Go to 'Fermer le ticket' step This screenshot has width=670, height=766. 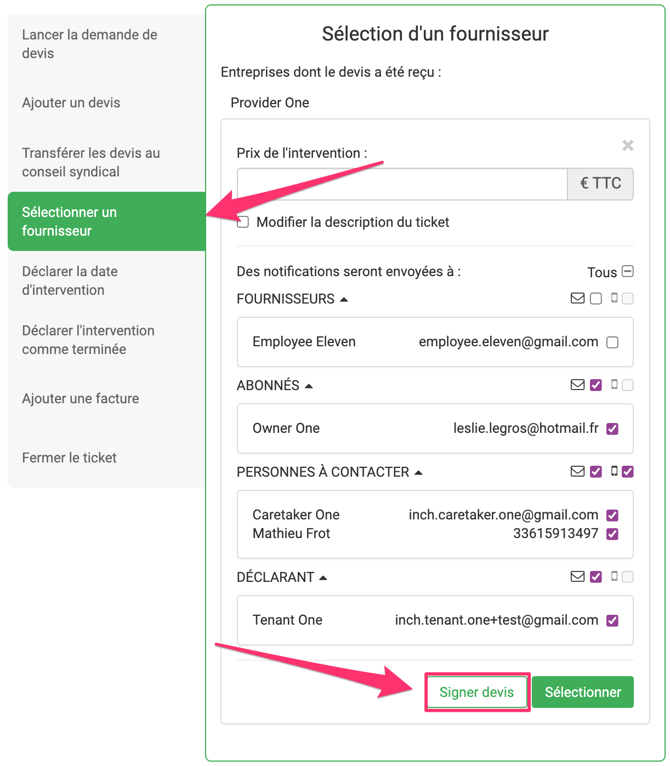click(69, 458)
